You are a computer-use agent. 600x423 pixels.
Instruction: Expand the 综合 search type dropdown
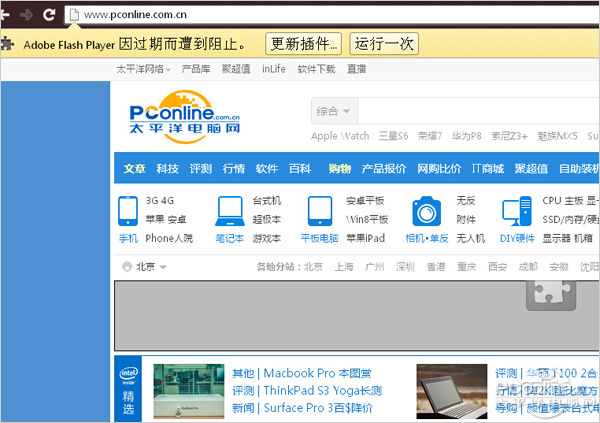(334, 111)
